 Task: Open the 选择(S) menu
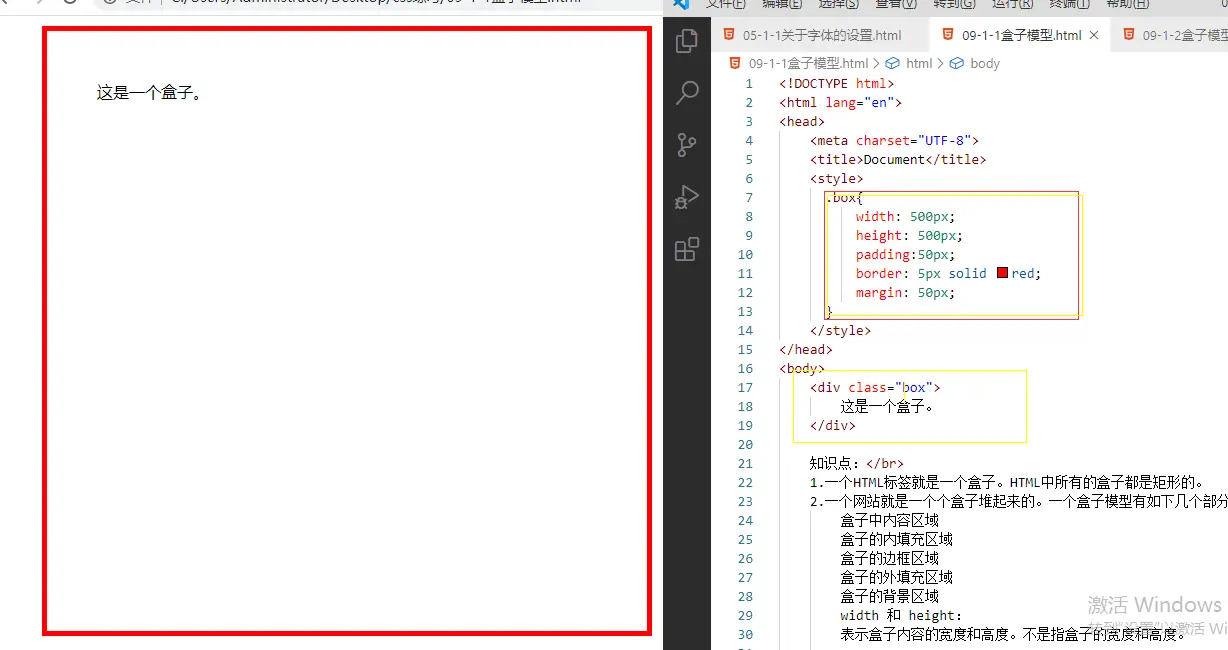coord(839,4)
